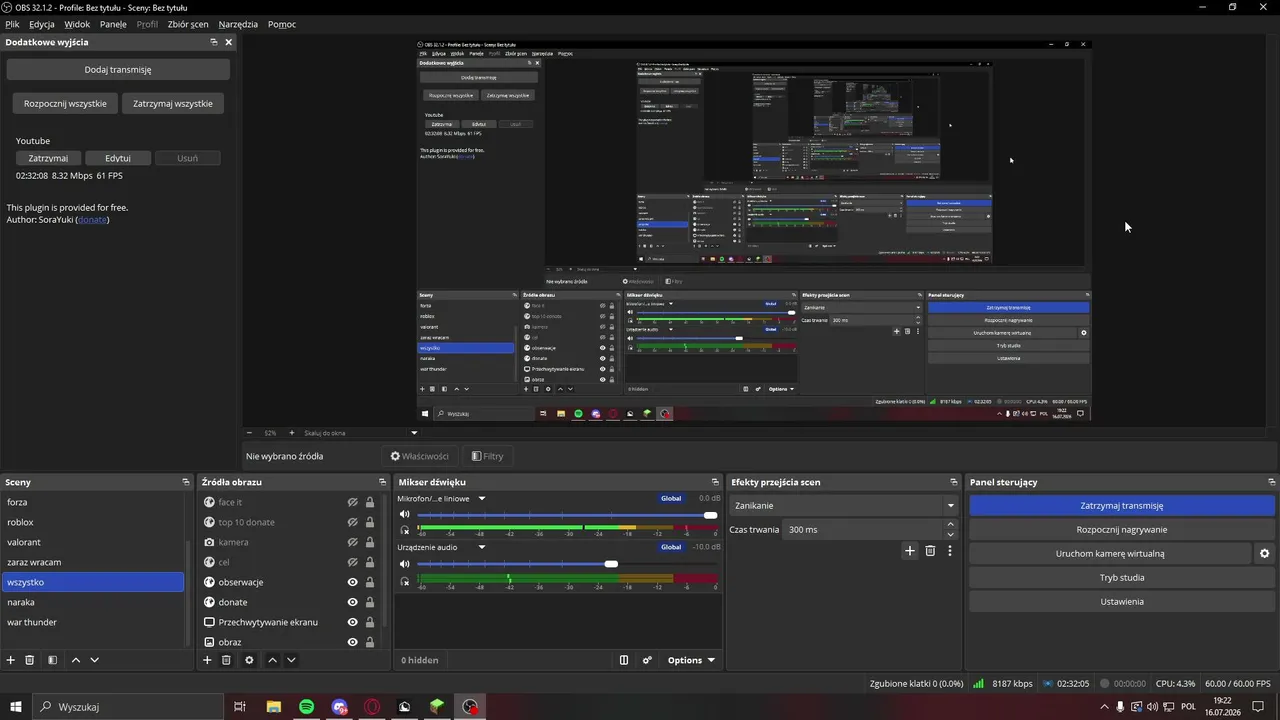
Task: Show the face it source
Action: click(353, 502)
